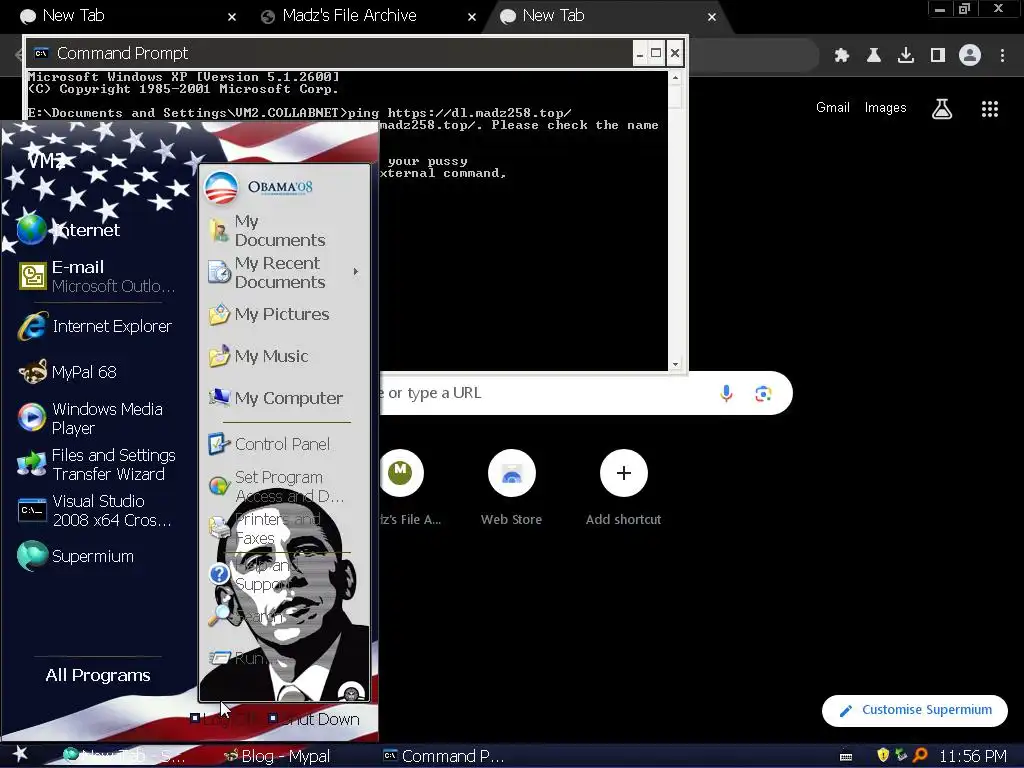
Task: Click the voice search microphone icon
Action: tap(726, 393)
